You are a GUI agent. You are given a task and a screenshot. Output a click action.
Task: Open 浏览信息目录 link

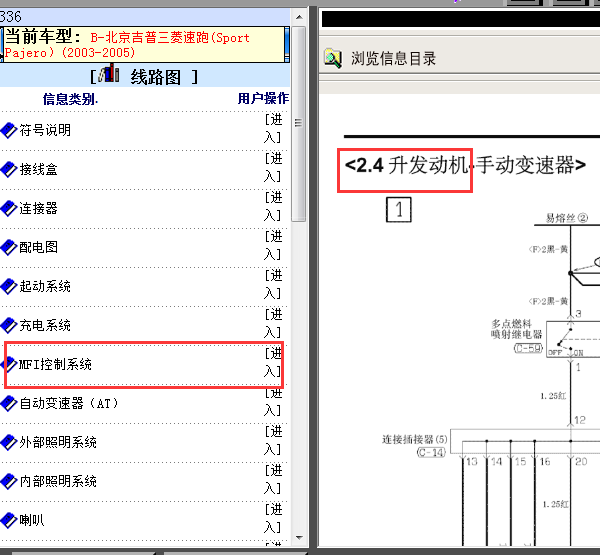click(393, 59)
